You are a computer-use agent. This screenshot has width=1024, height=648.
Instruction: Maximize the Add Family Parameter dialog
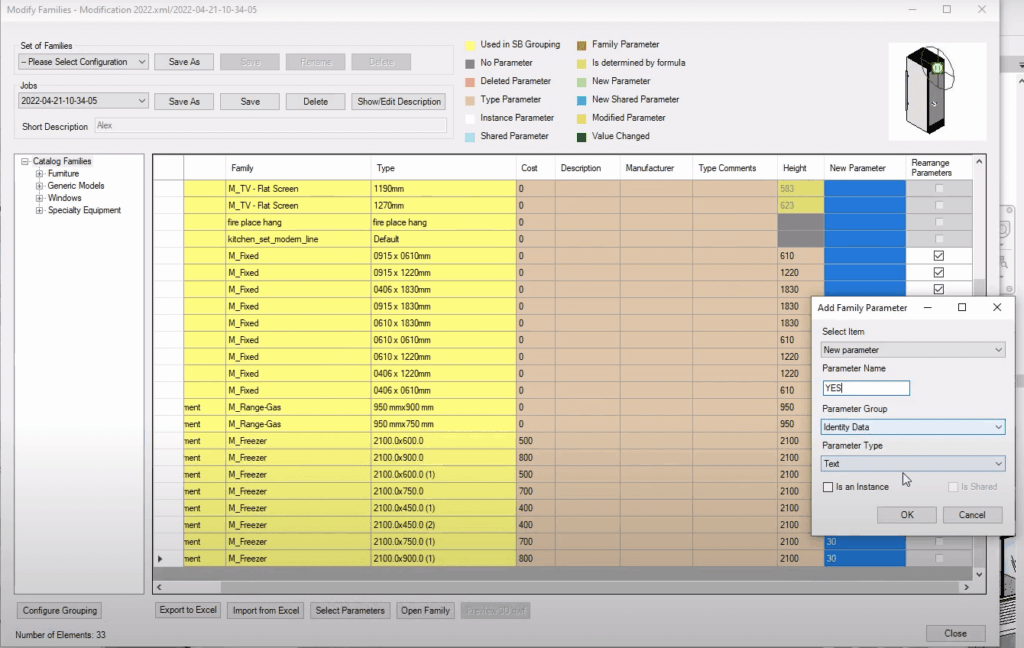tap(961, 308)
